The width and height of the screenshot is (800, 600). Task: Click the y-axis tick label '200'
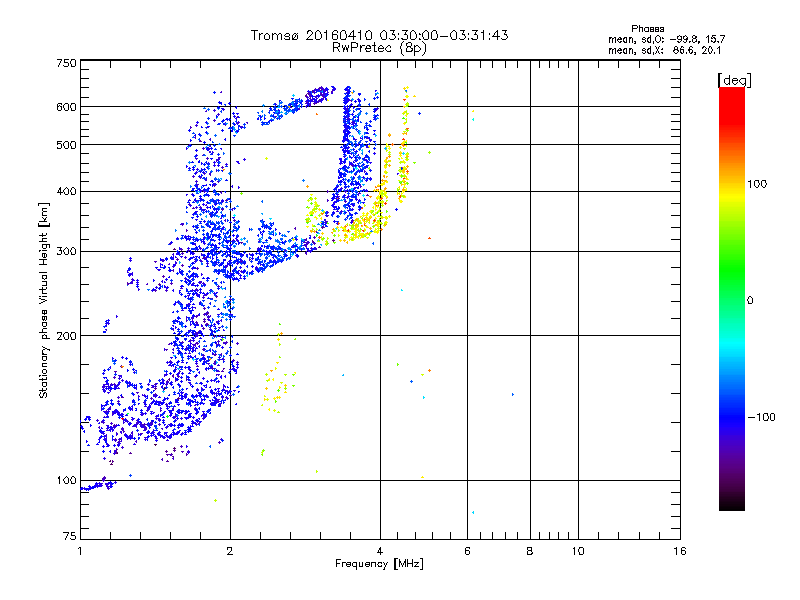pos(66,336)
